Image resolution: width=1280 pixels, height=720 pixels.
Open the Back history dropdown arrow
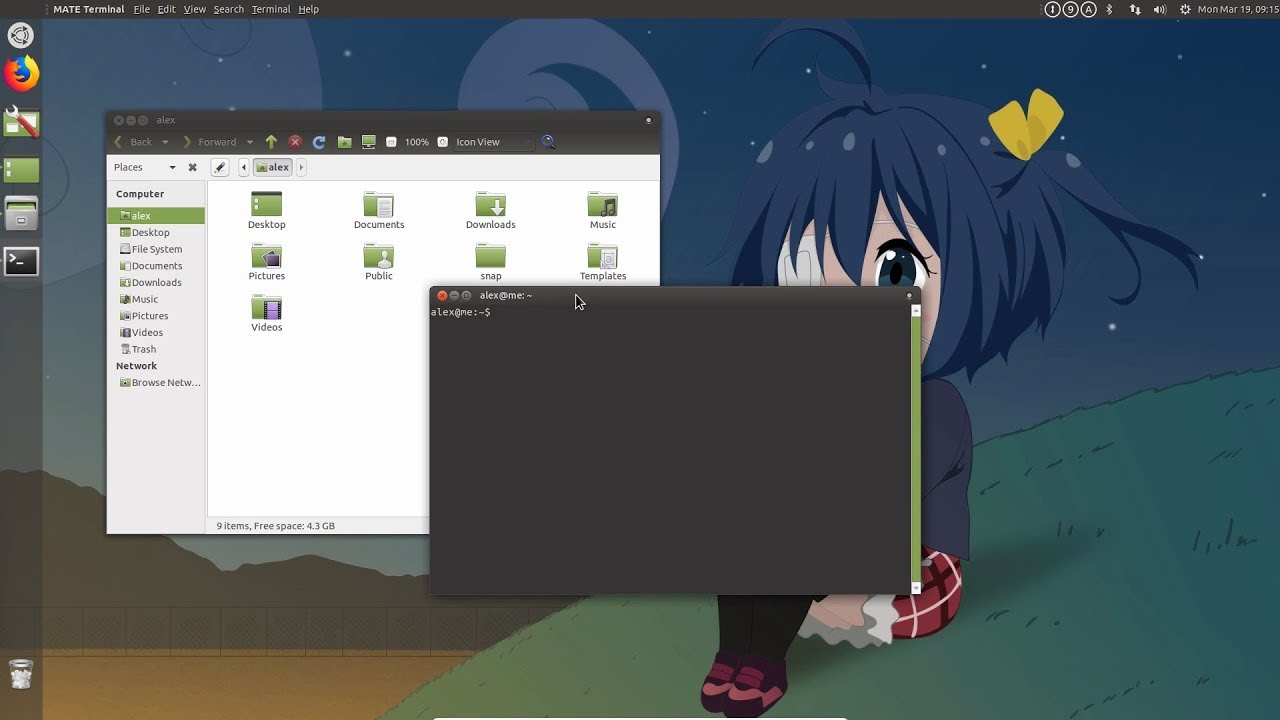click(x=165, y=142)
